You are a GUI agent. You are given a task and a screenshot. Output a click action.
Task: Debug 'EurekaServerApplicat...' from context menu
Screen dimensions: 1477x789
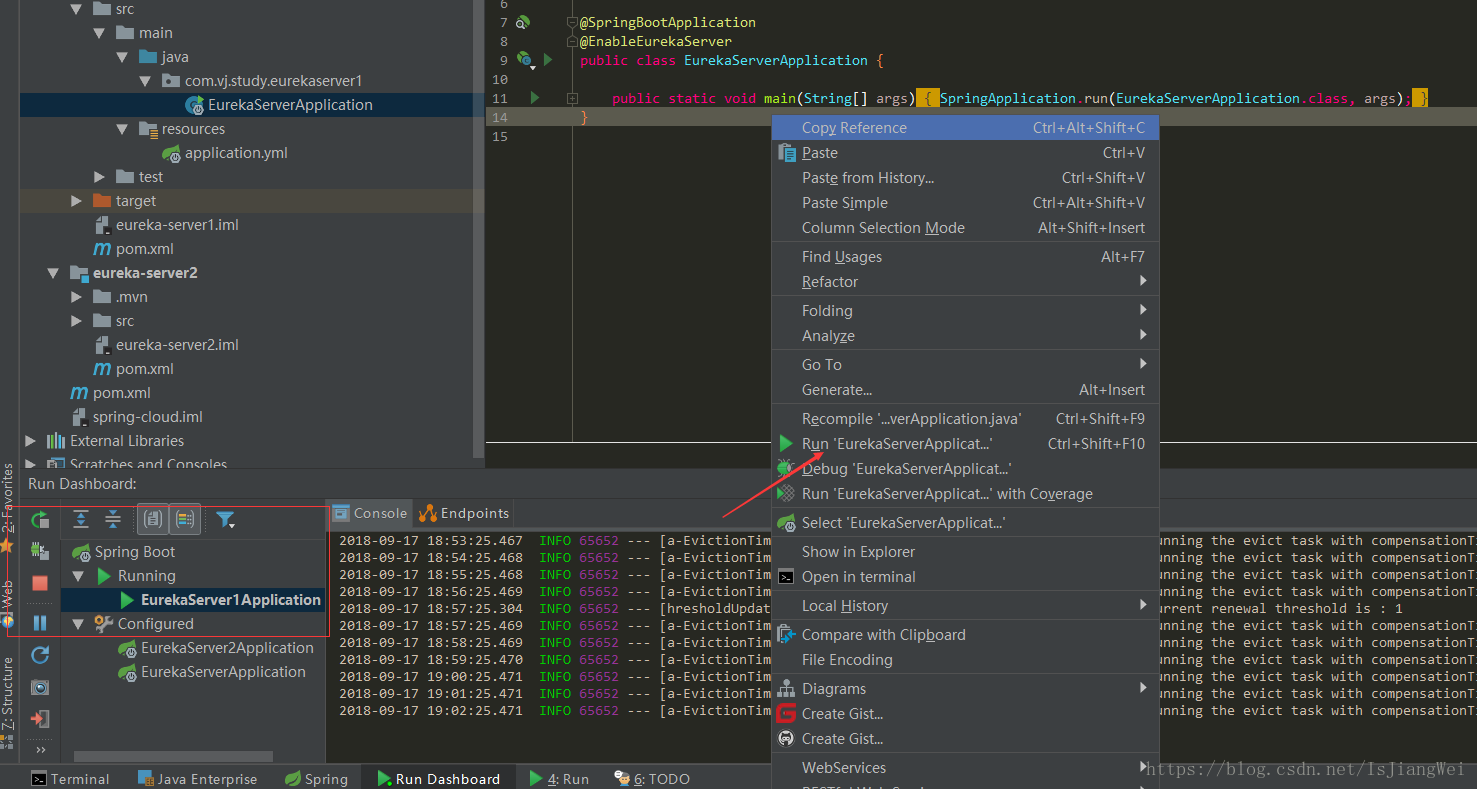coord(966,469)
